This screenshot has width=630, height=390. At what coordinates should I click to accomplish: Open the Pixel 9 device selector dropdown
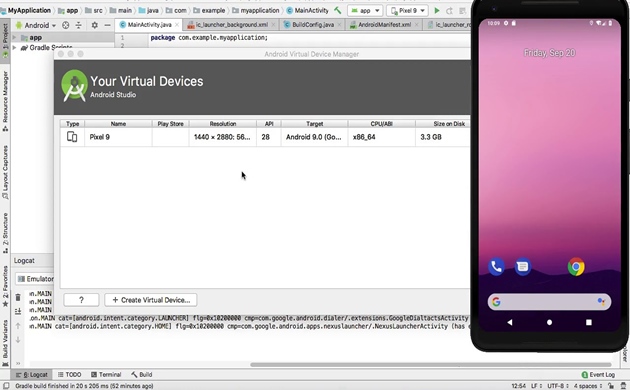point(408,11)
